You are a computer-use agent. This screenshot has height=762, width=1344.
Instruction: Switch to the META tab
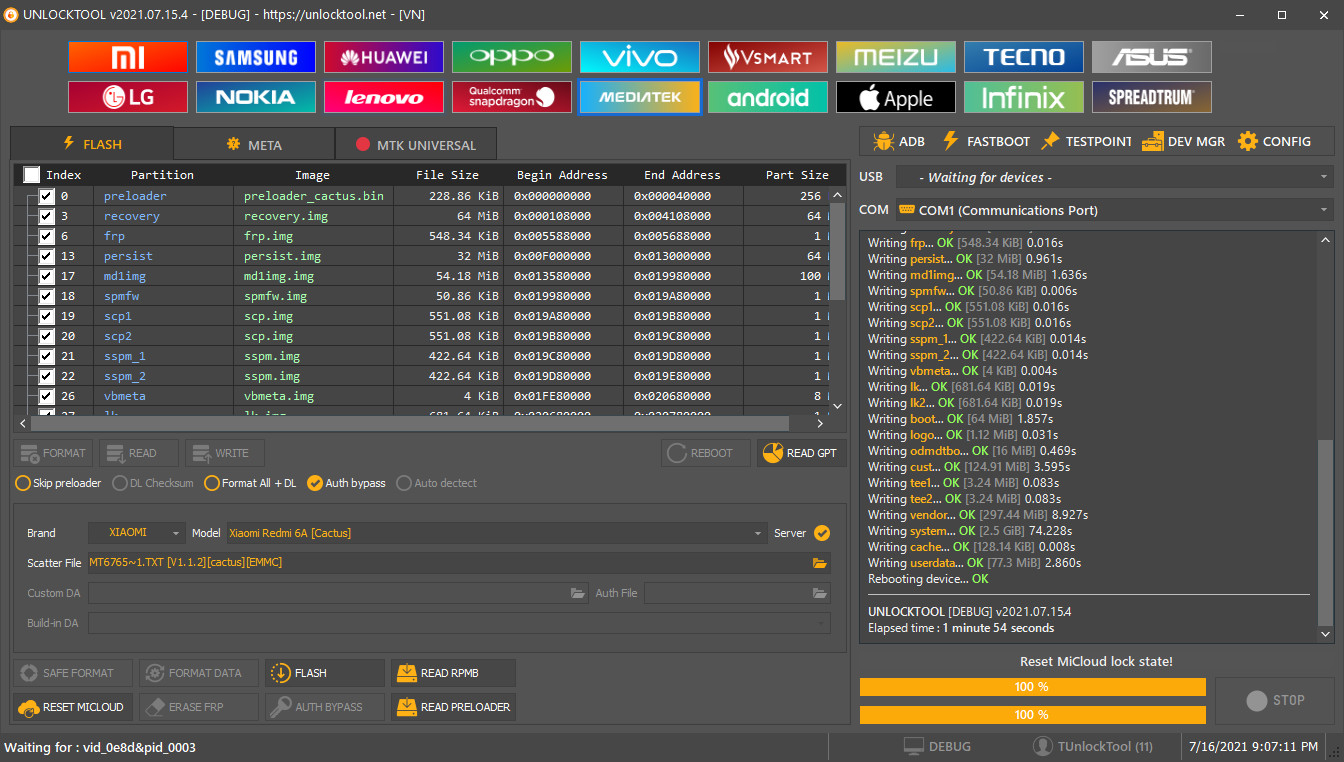click(x=254, y=144)
